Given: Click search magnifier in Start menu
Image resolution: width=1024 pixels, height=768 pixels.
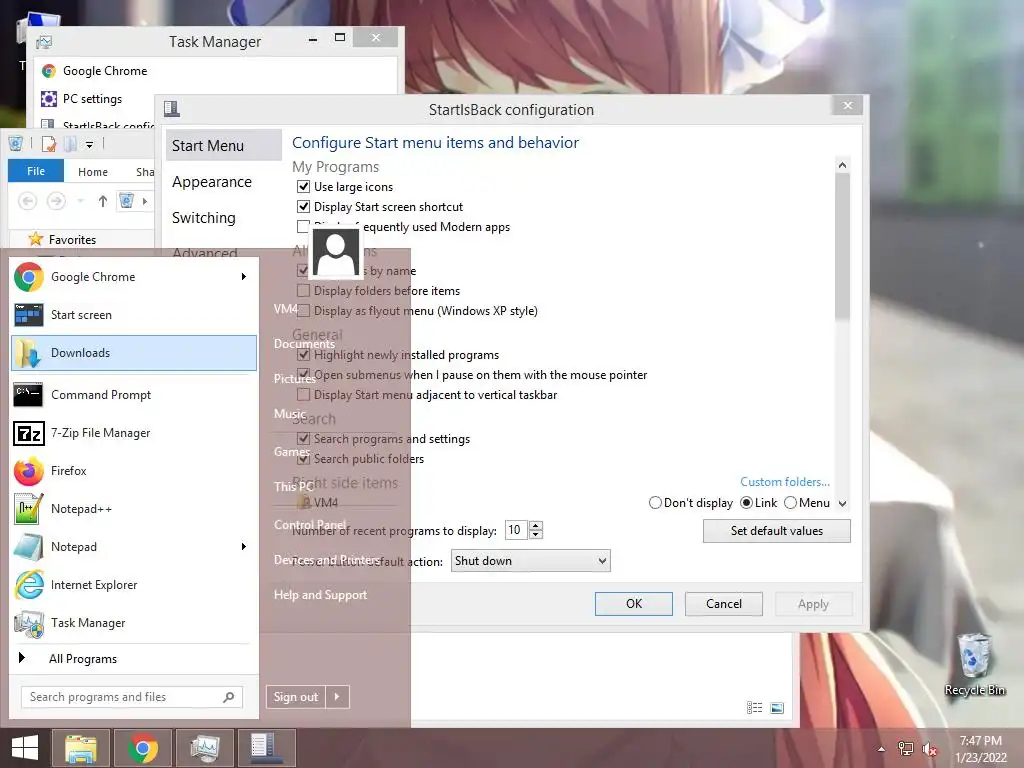Looking at the screenshot, I should [x=229, y=697].
